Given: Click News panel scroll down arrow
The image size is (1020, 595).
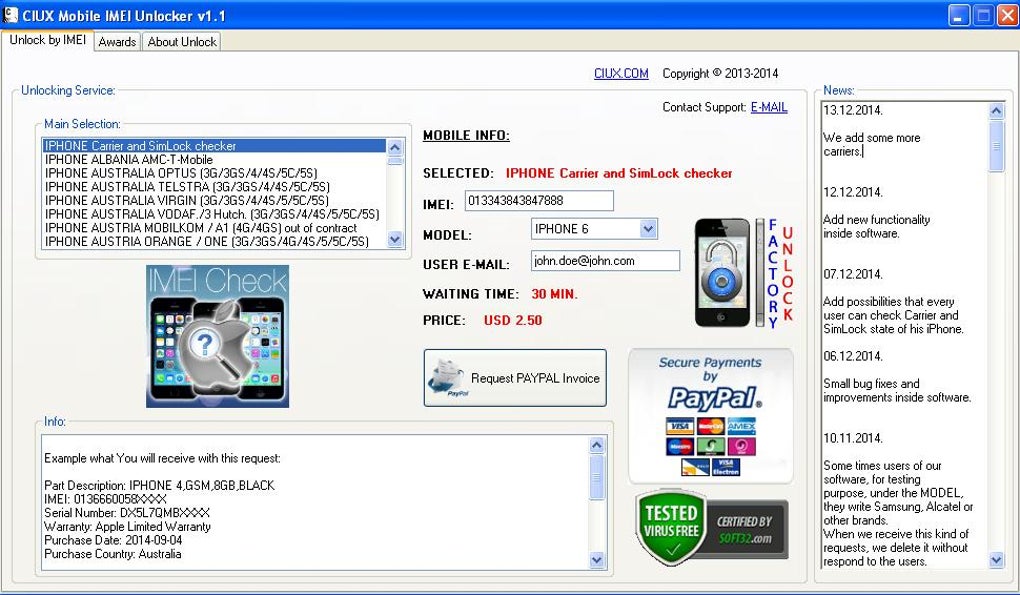Looking at the screenshot, I should click(996, 559).
